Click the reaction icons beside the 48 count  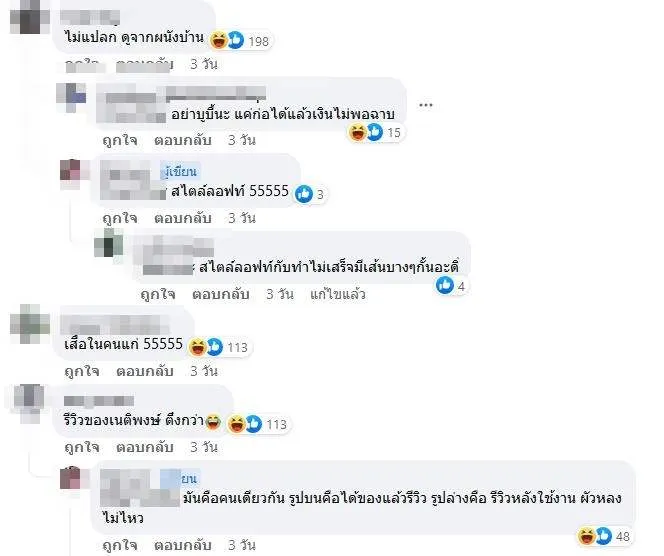point(595,536)
